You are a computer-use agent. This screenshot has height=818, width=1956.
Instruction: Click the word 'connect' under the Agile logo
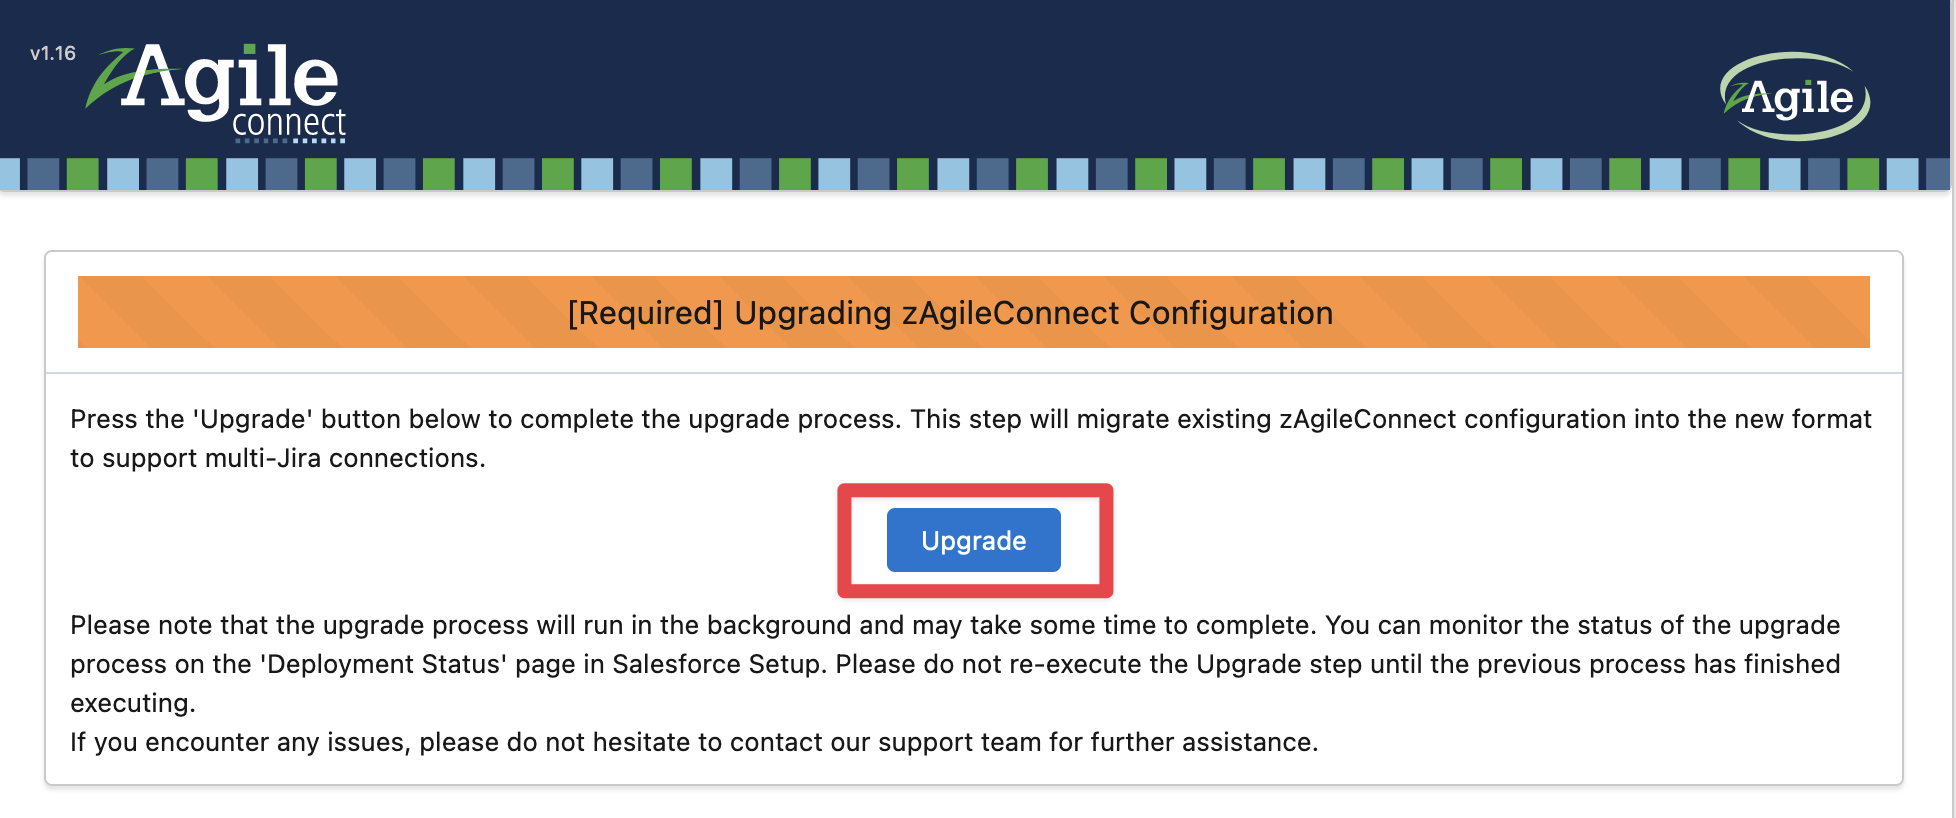[289, 123]
